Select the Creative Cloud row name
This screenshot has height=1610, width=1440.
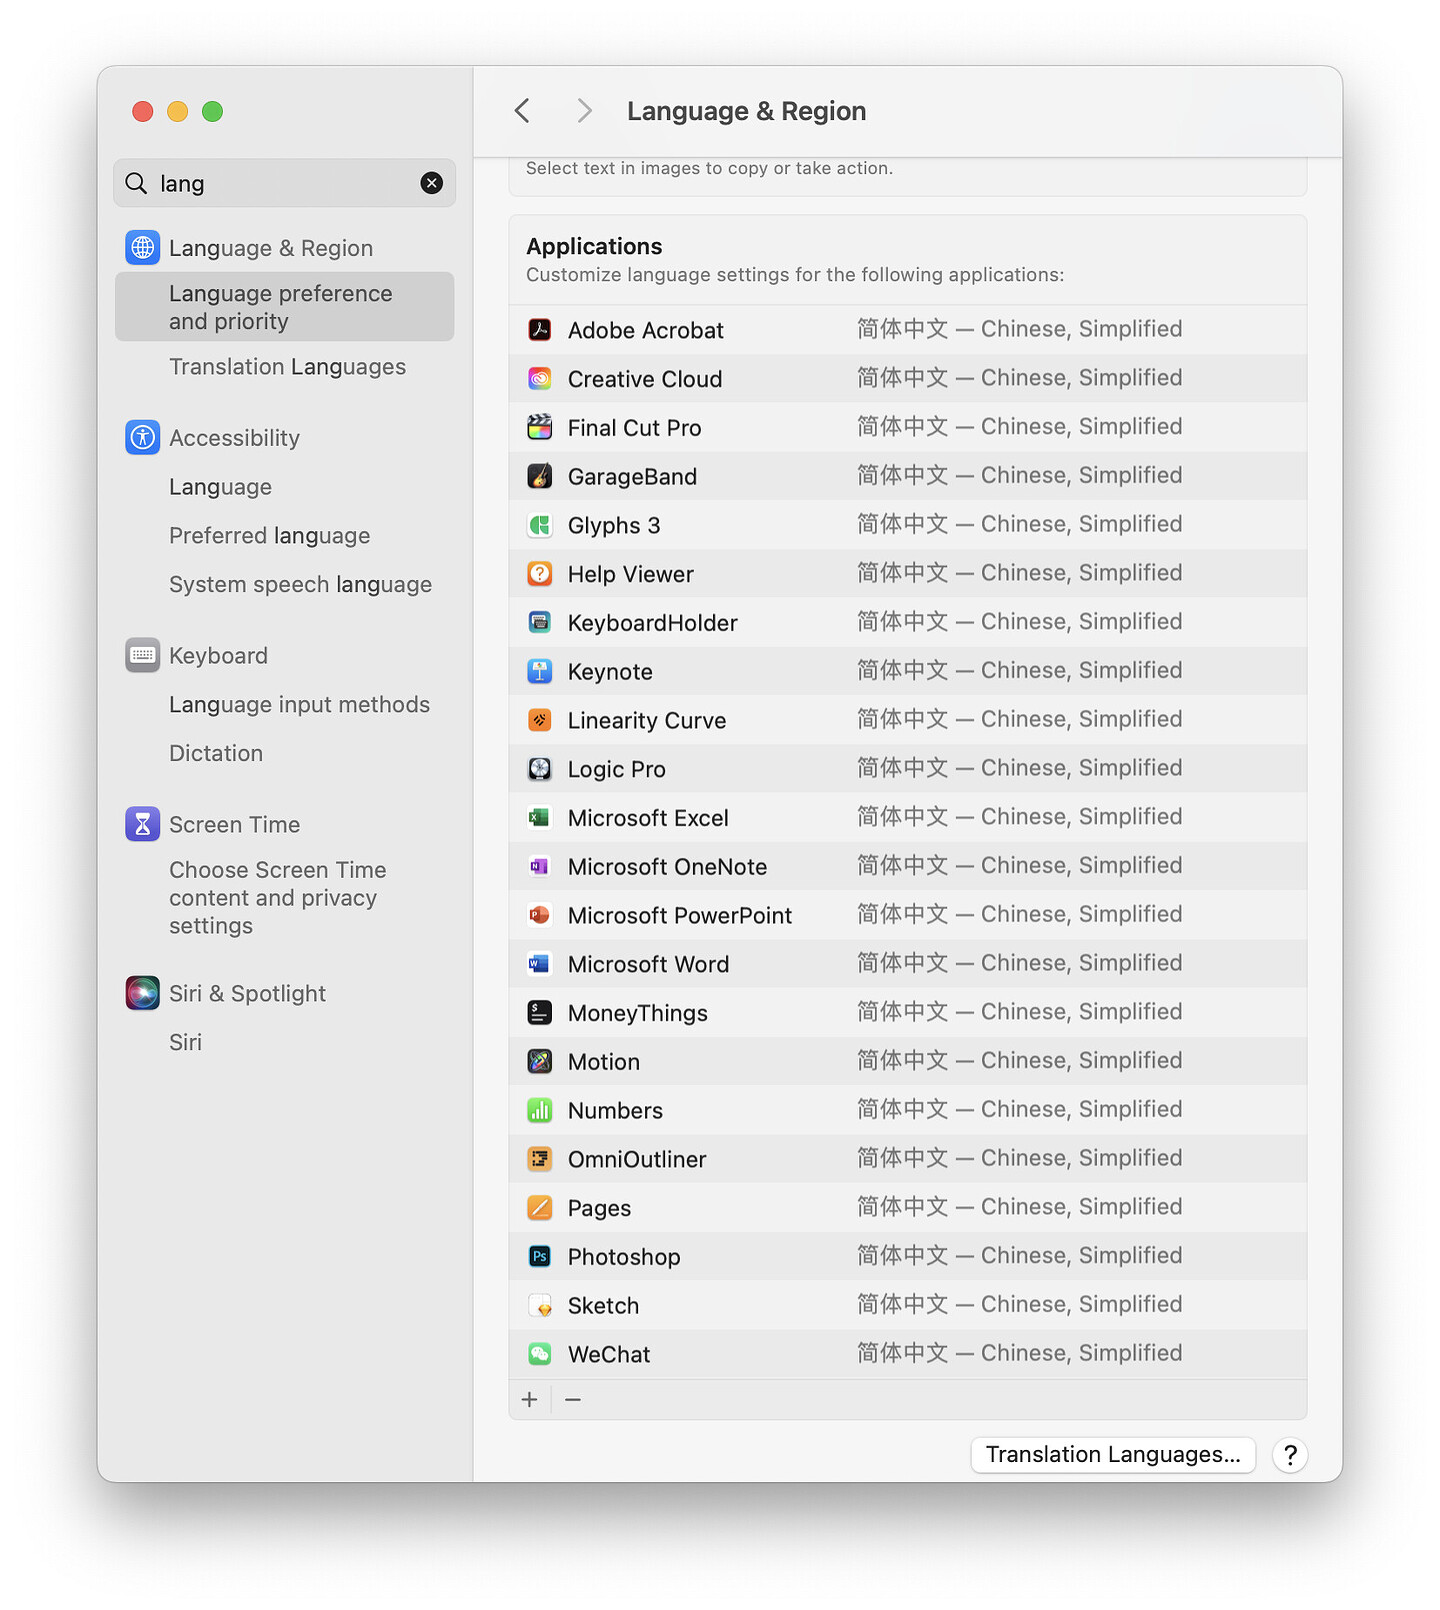[645, 379]
